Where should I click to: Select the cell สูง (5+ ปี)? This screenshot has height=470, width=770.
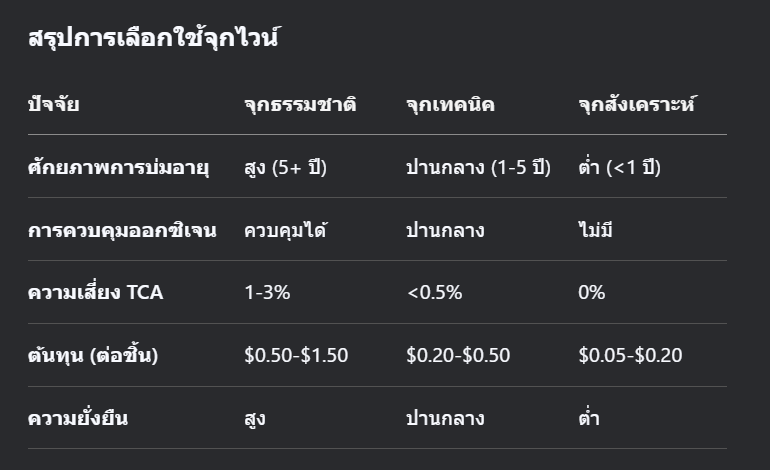coord(285,167)
